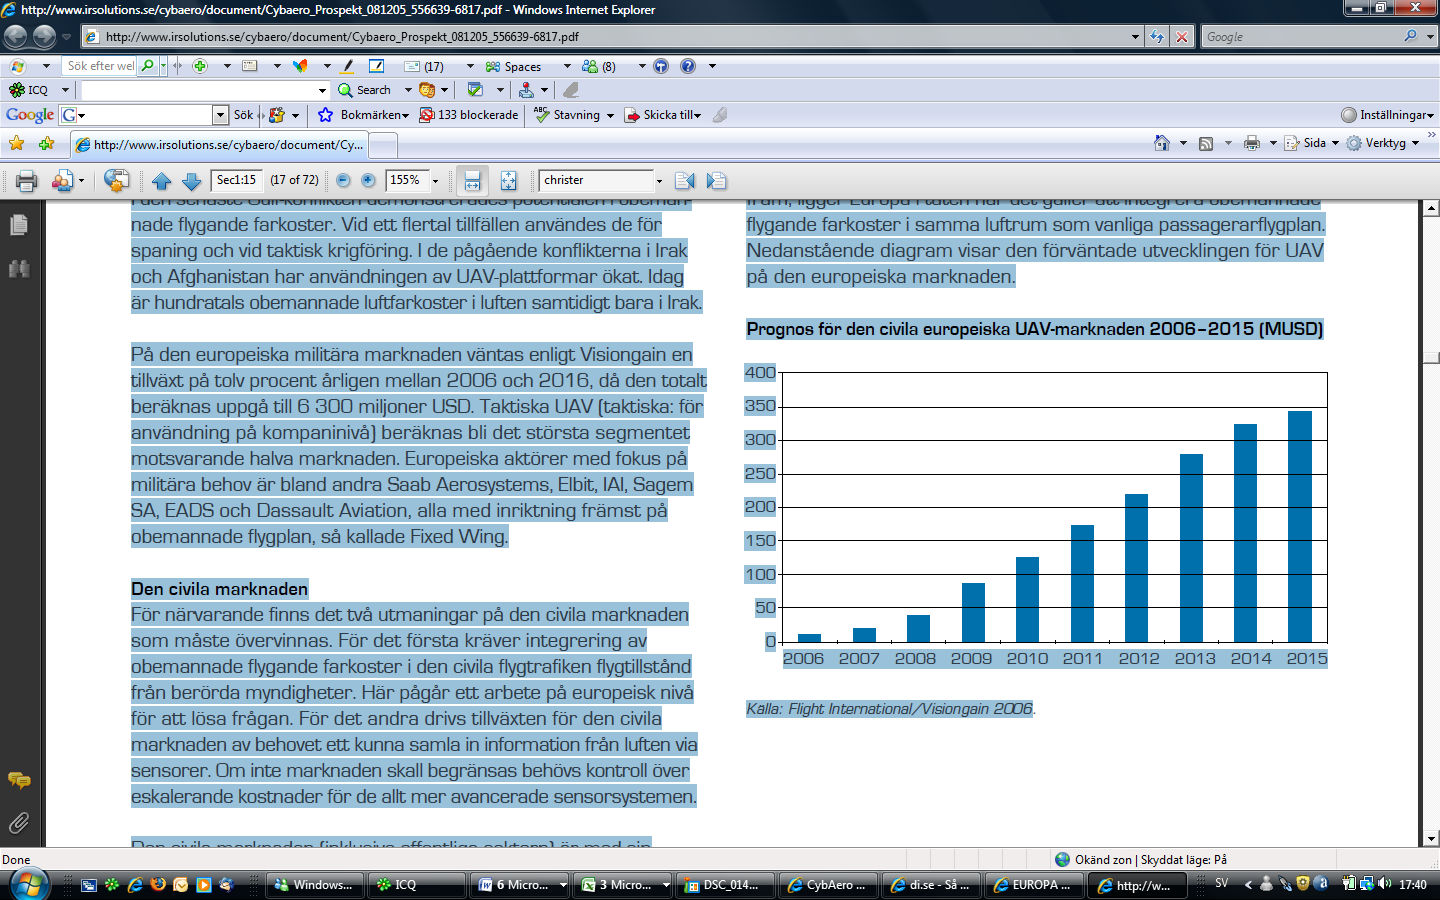The image size is (1440, 900).
Task: Toggle fit-width scrolling mode
Action: pyautogui.click(x=473, y=181)
